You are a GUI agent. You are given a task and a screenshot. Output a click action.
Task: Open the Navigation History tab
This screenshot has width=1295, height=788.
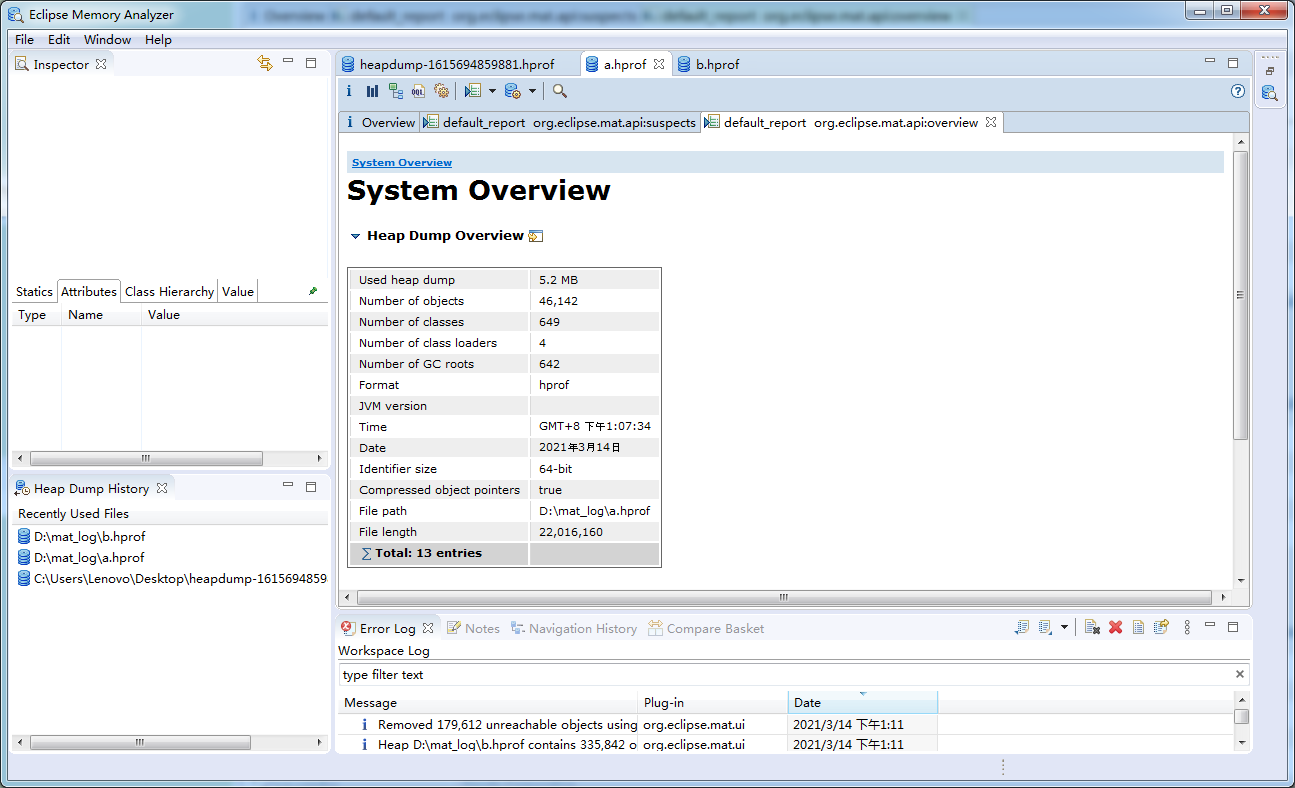tap(574, 628)
